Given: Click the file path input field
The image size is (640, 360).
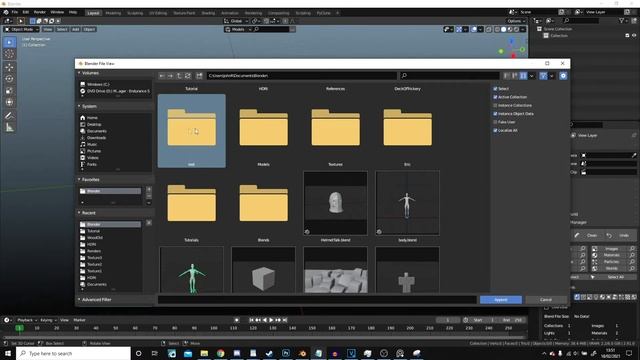Looking at the screenshot, I should point(302,76).
